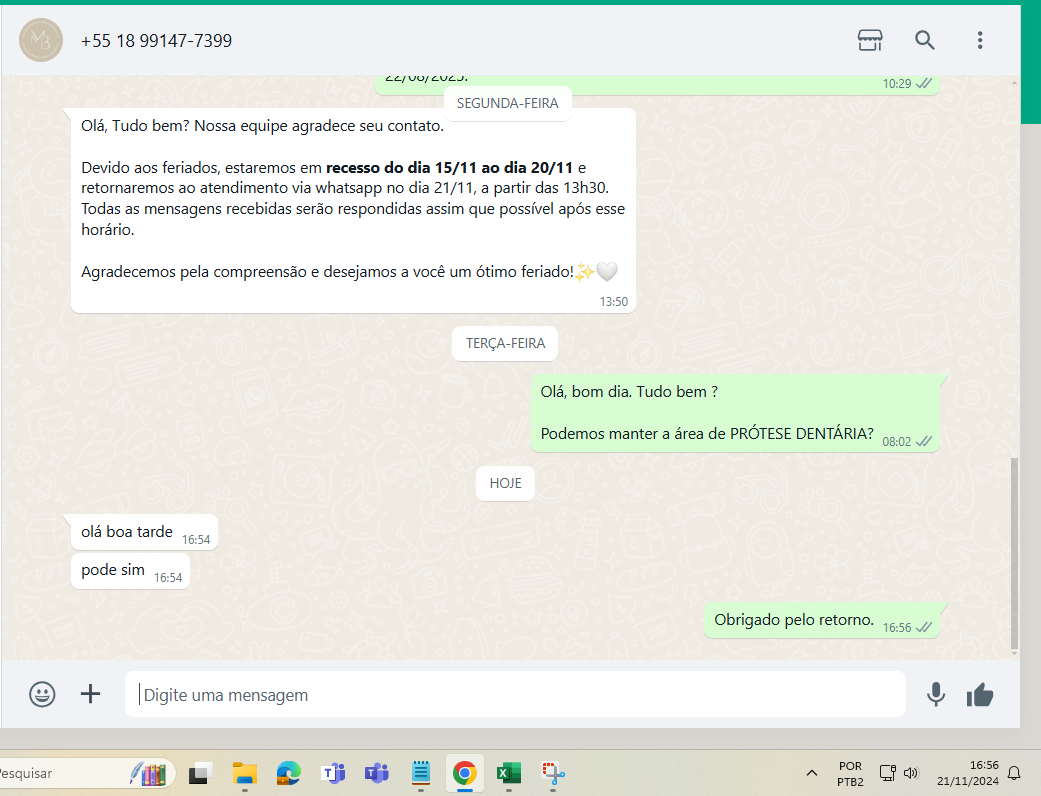The height and width of the screenshot is (796, 1041).
Task: Click the POR PTB2 language indicator
Action: (x=850, y=774)
